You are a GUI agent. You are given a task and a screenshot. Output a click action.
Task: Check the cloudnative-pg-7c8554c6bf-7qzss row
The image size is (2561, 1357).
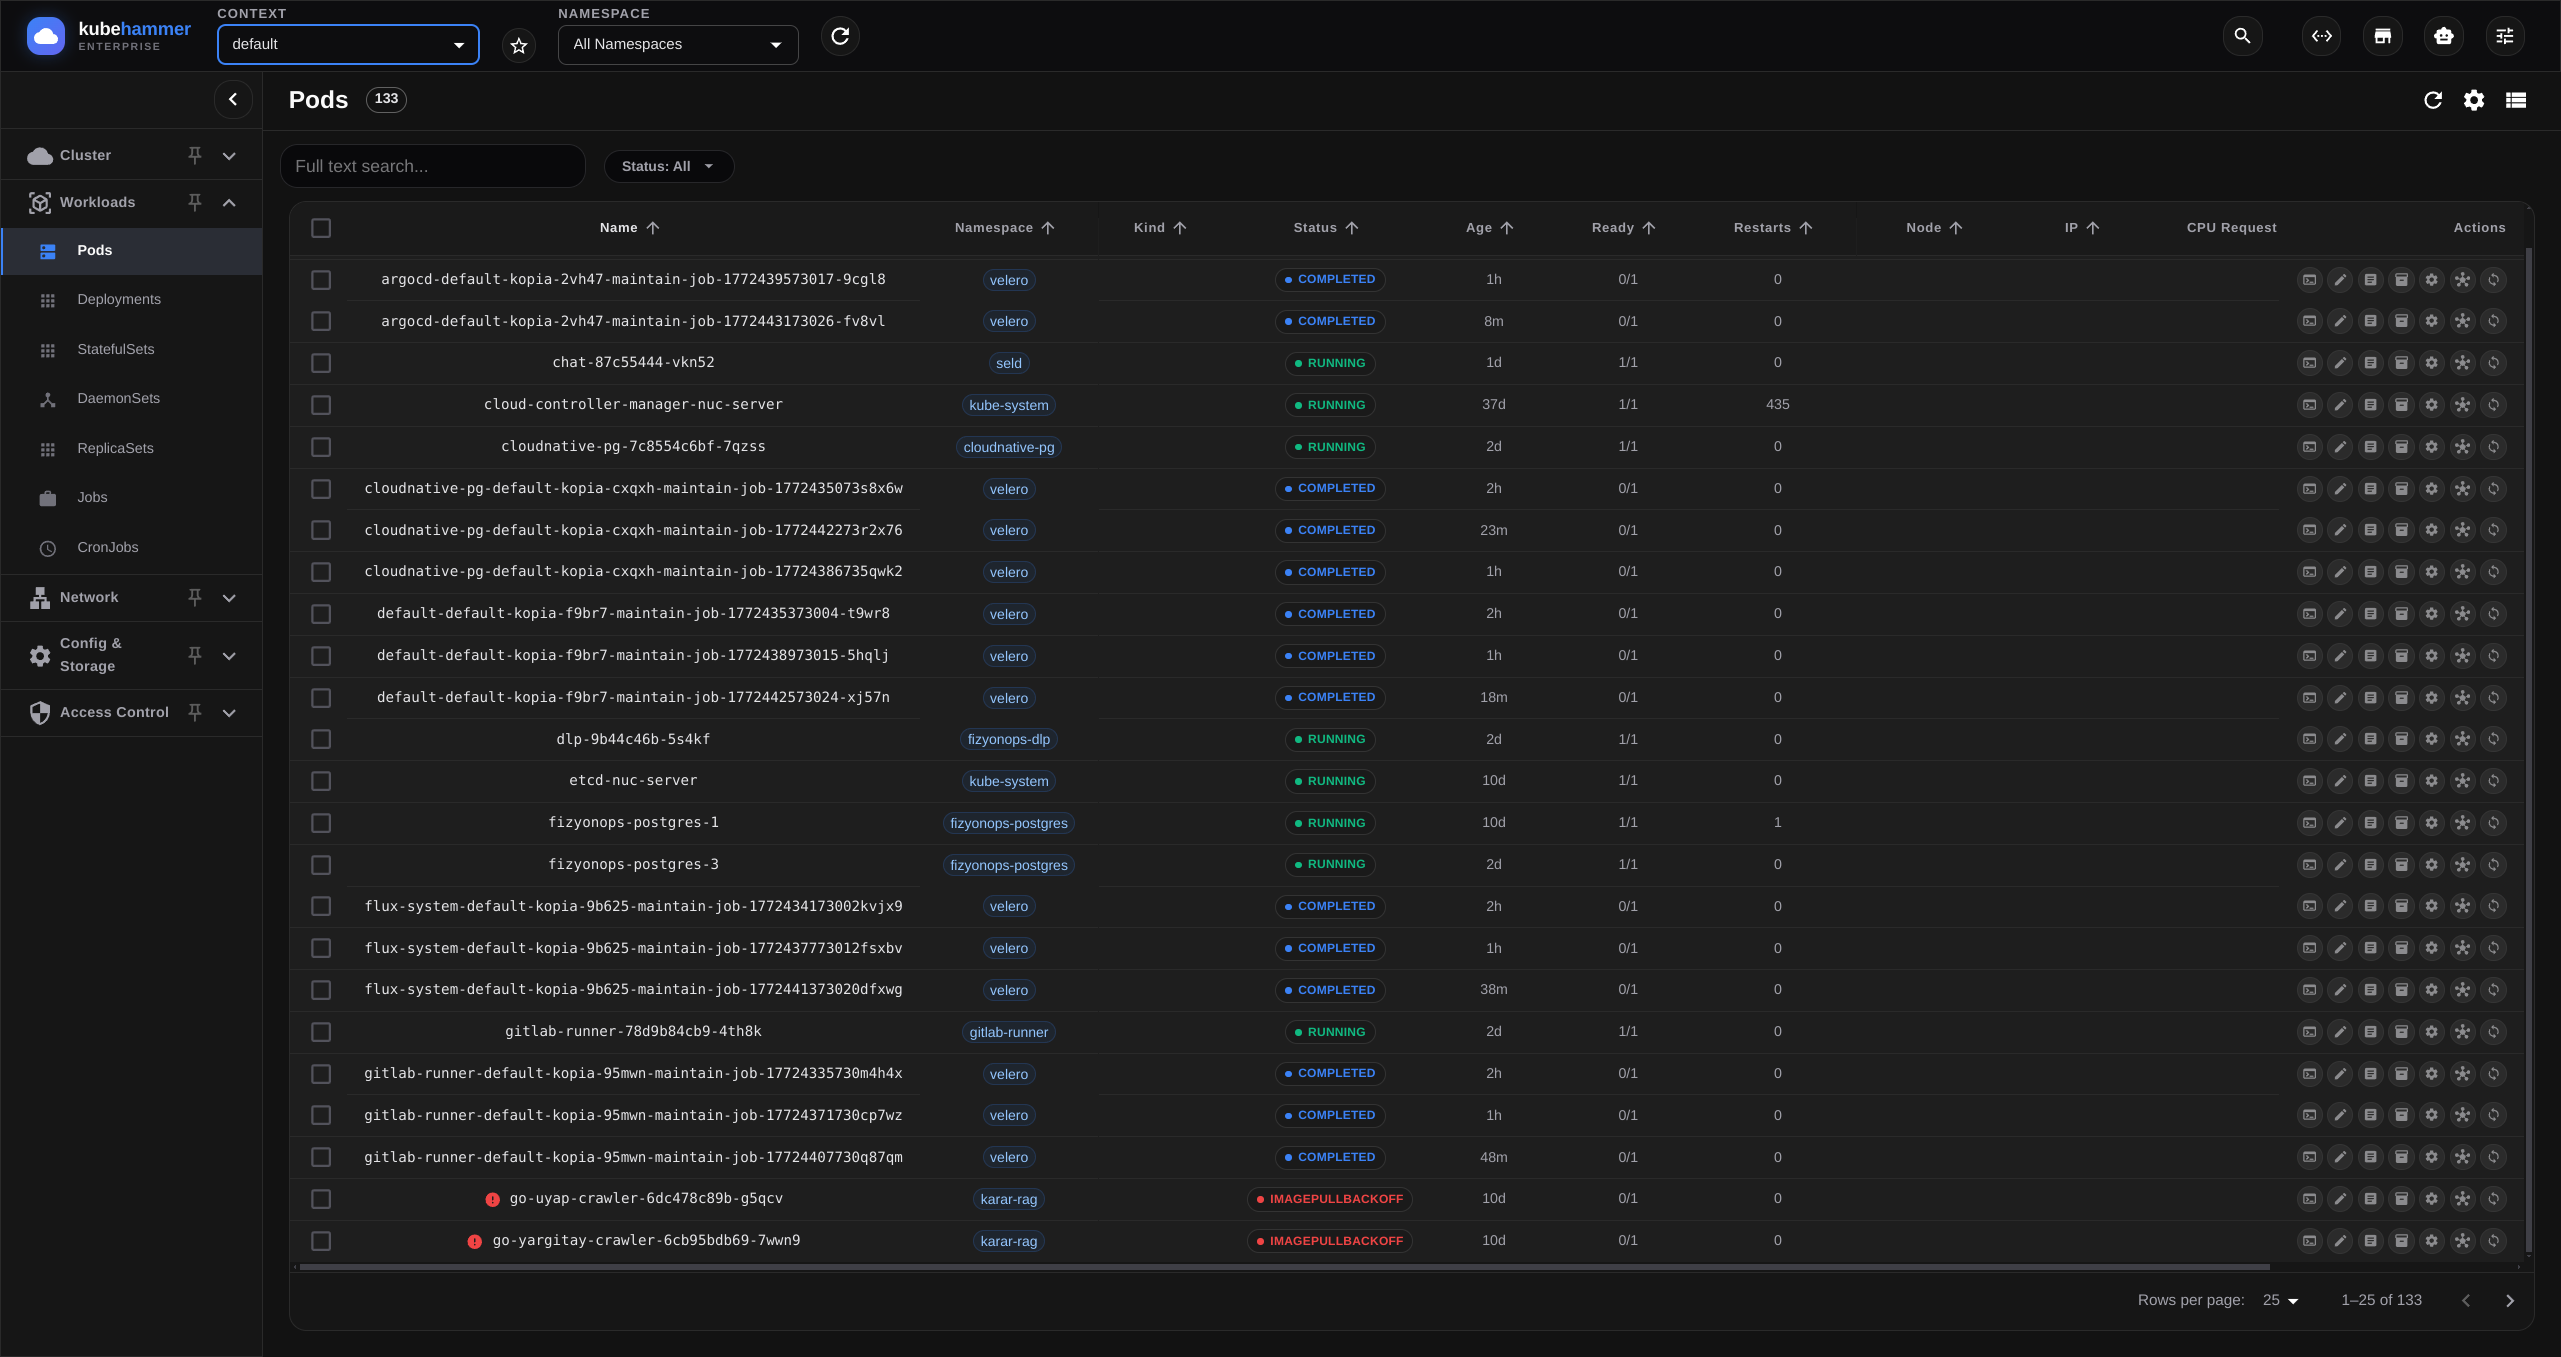pos(321,447)
